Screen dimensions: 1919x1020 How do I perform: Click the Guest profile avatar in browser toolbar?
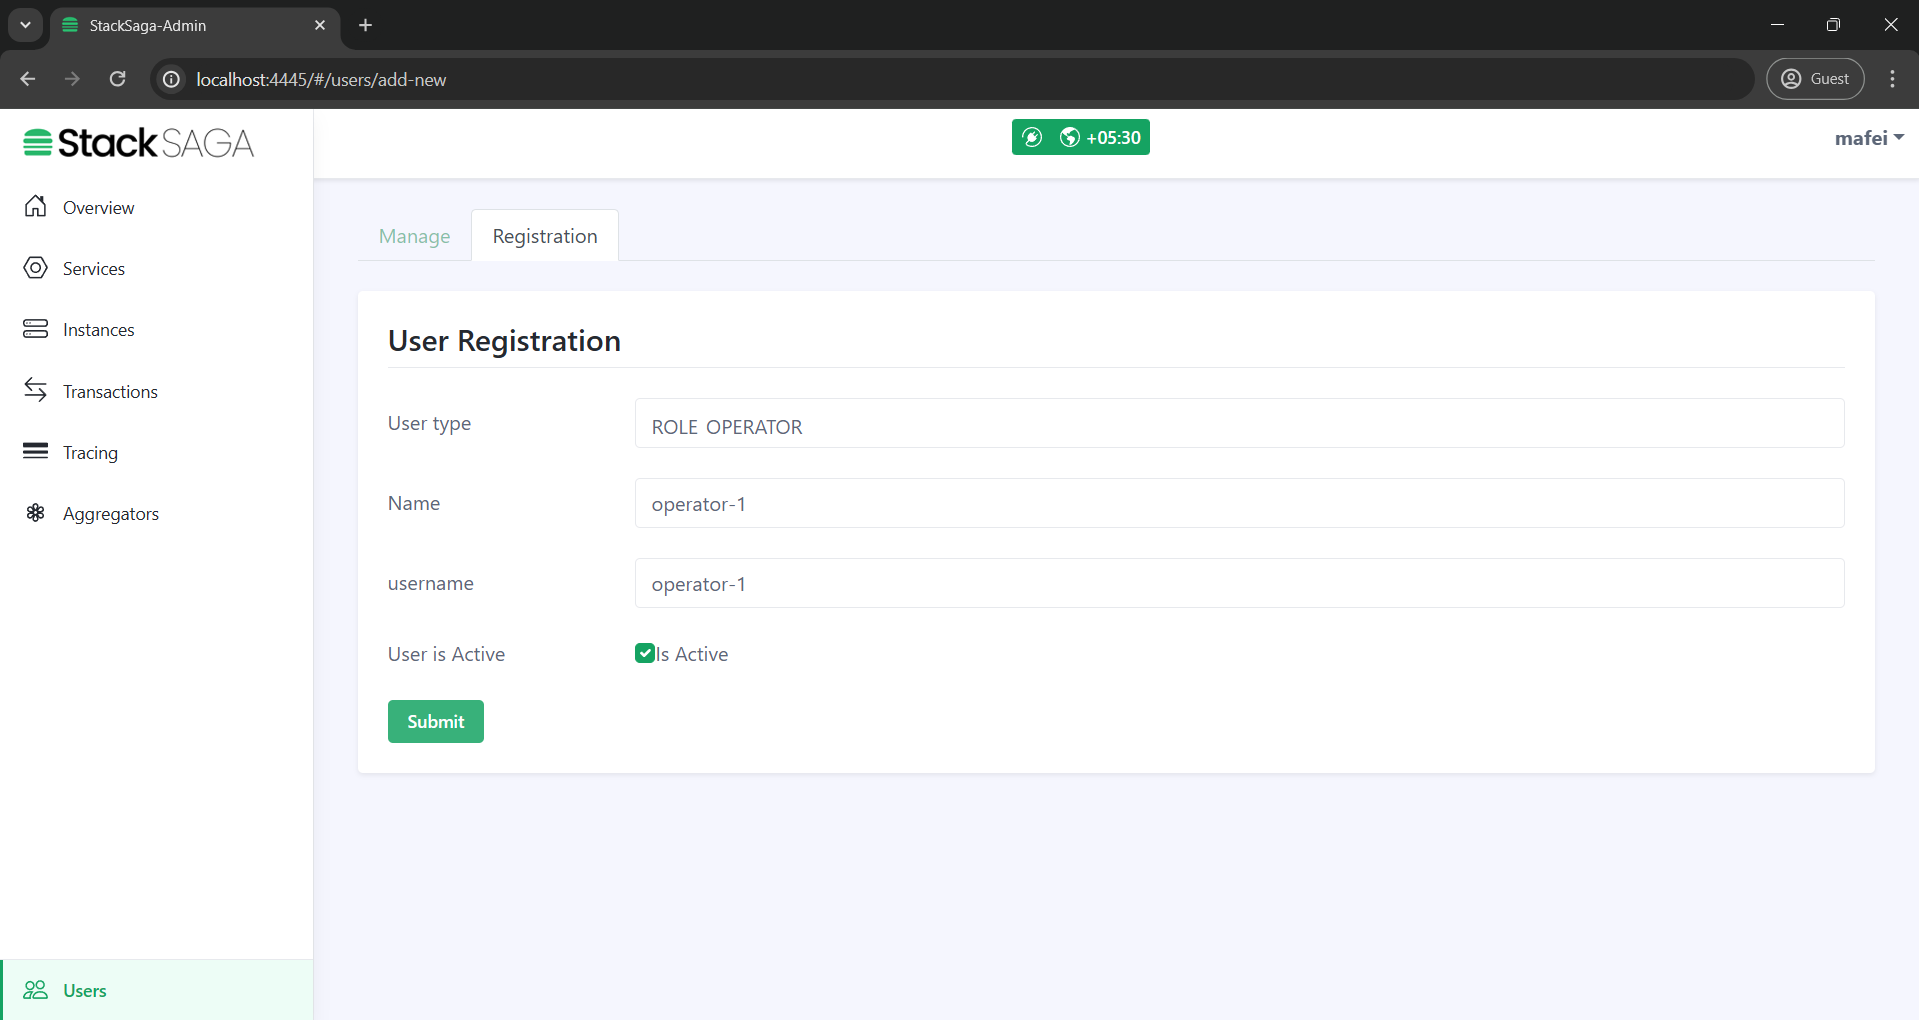tap(1793, 78)
